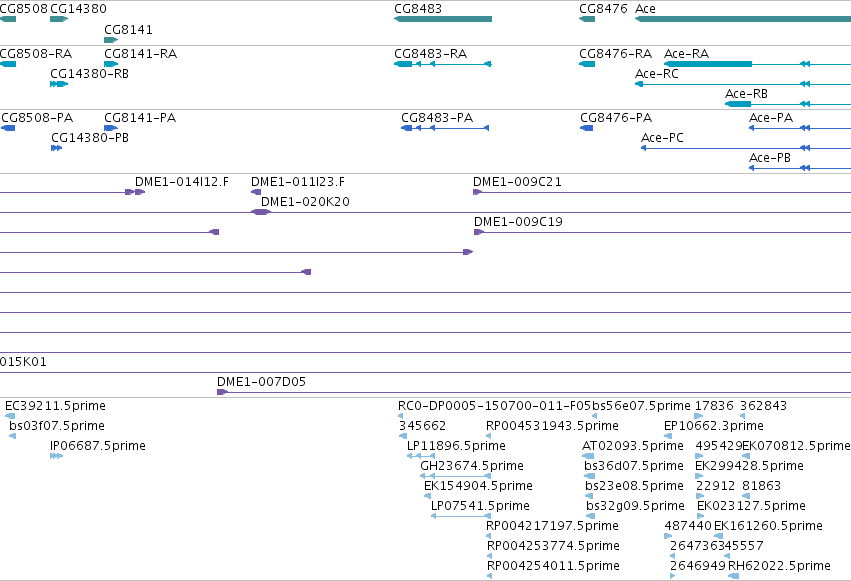Select the DME1-020K20 BAC marker

261,212
